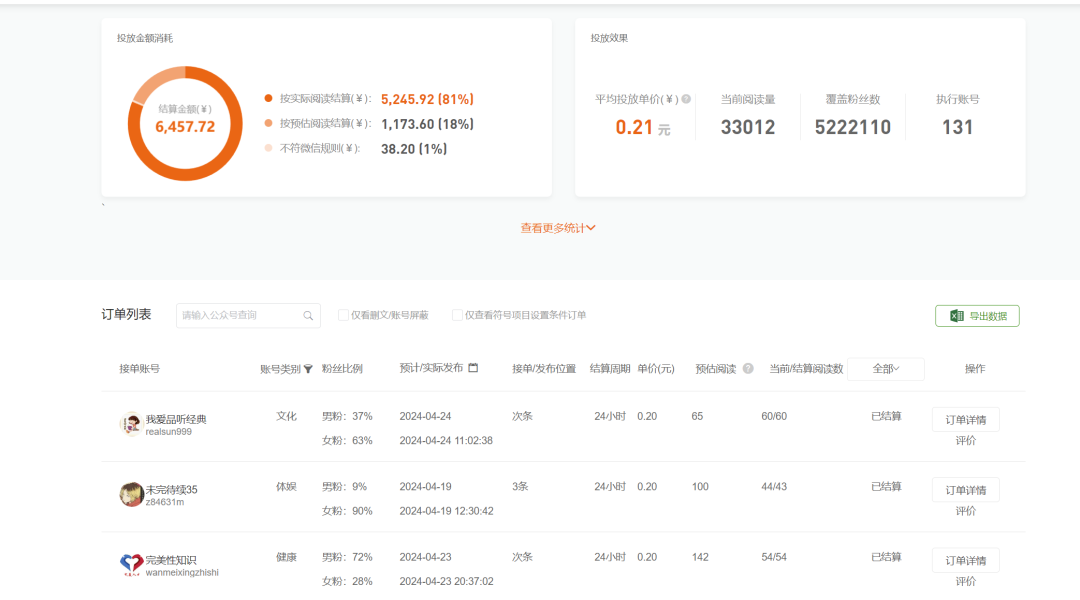Click the pale 不符微信规则 legend dot
The height and width of the screenshot is (600, 1080).
pos(268,148)
